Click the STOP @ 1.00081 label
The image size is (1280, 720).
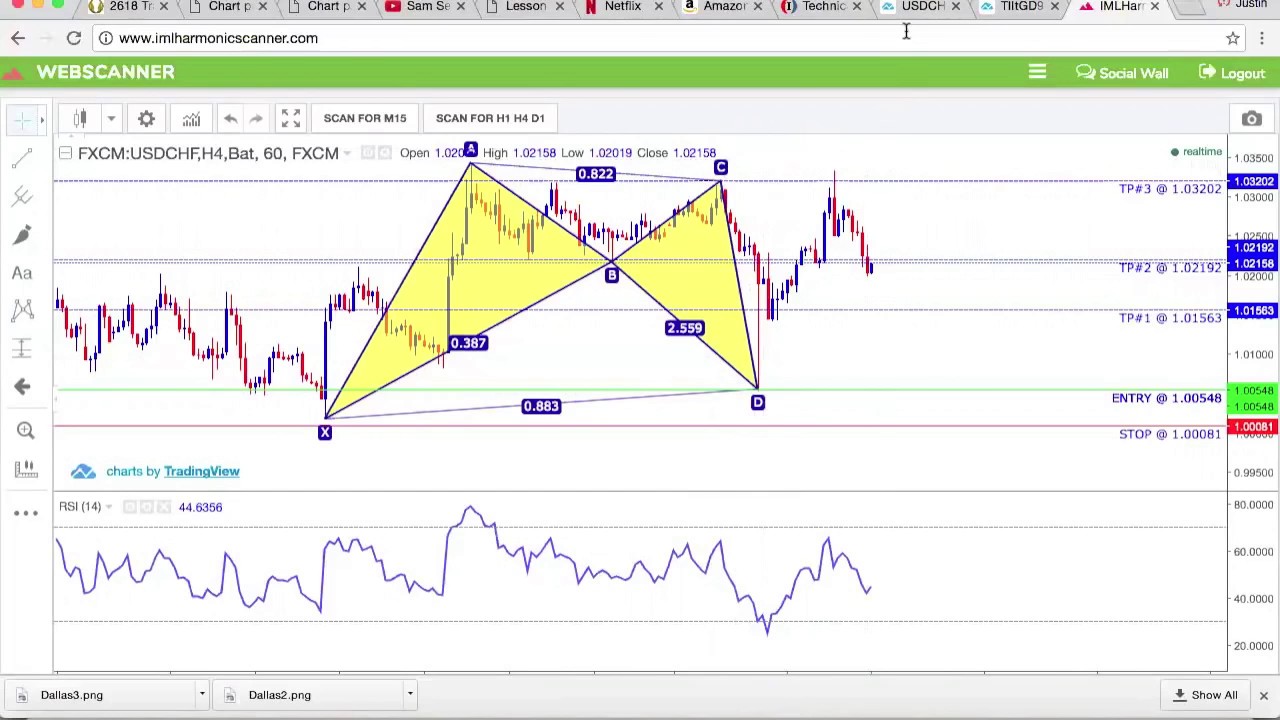pyautogui.click(x=1170, y=434)
